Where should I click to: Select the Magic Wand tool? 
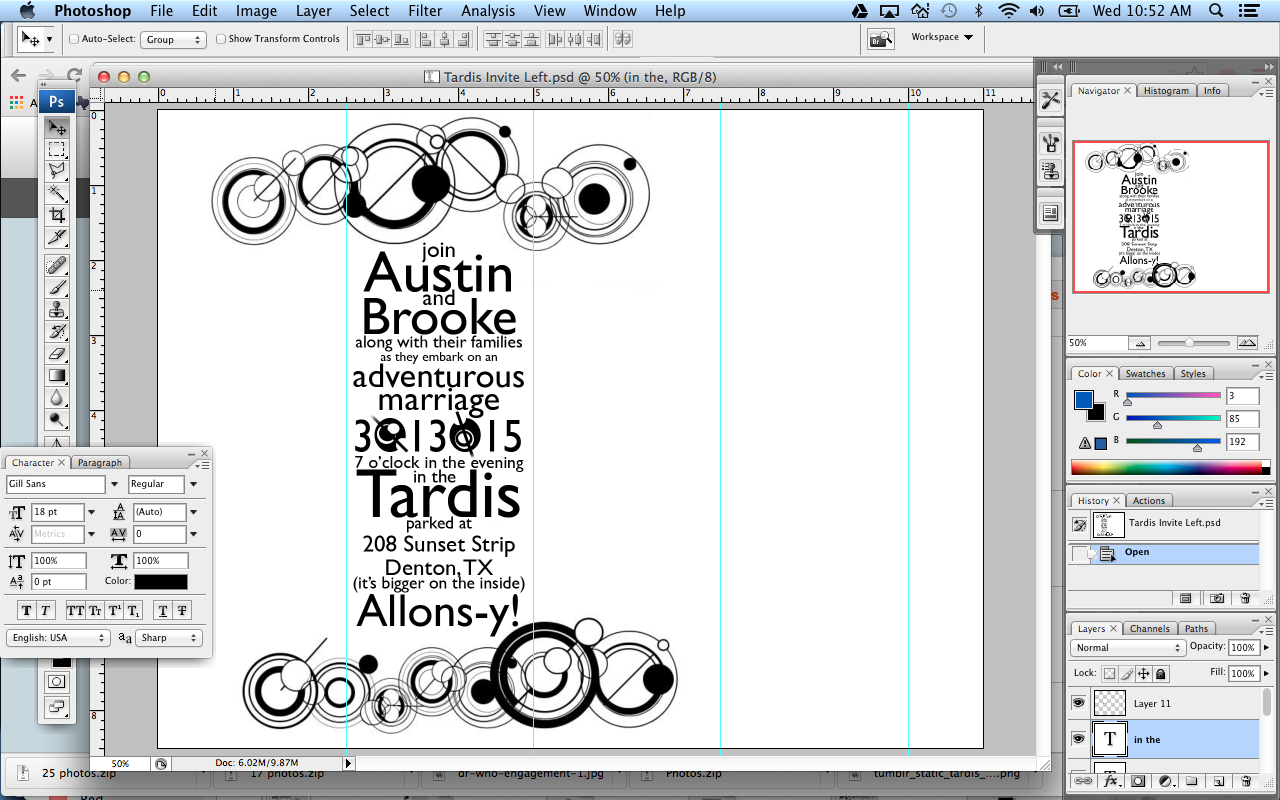tap(57, 193)
